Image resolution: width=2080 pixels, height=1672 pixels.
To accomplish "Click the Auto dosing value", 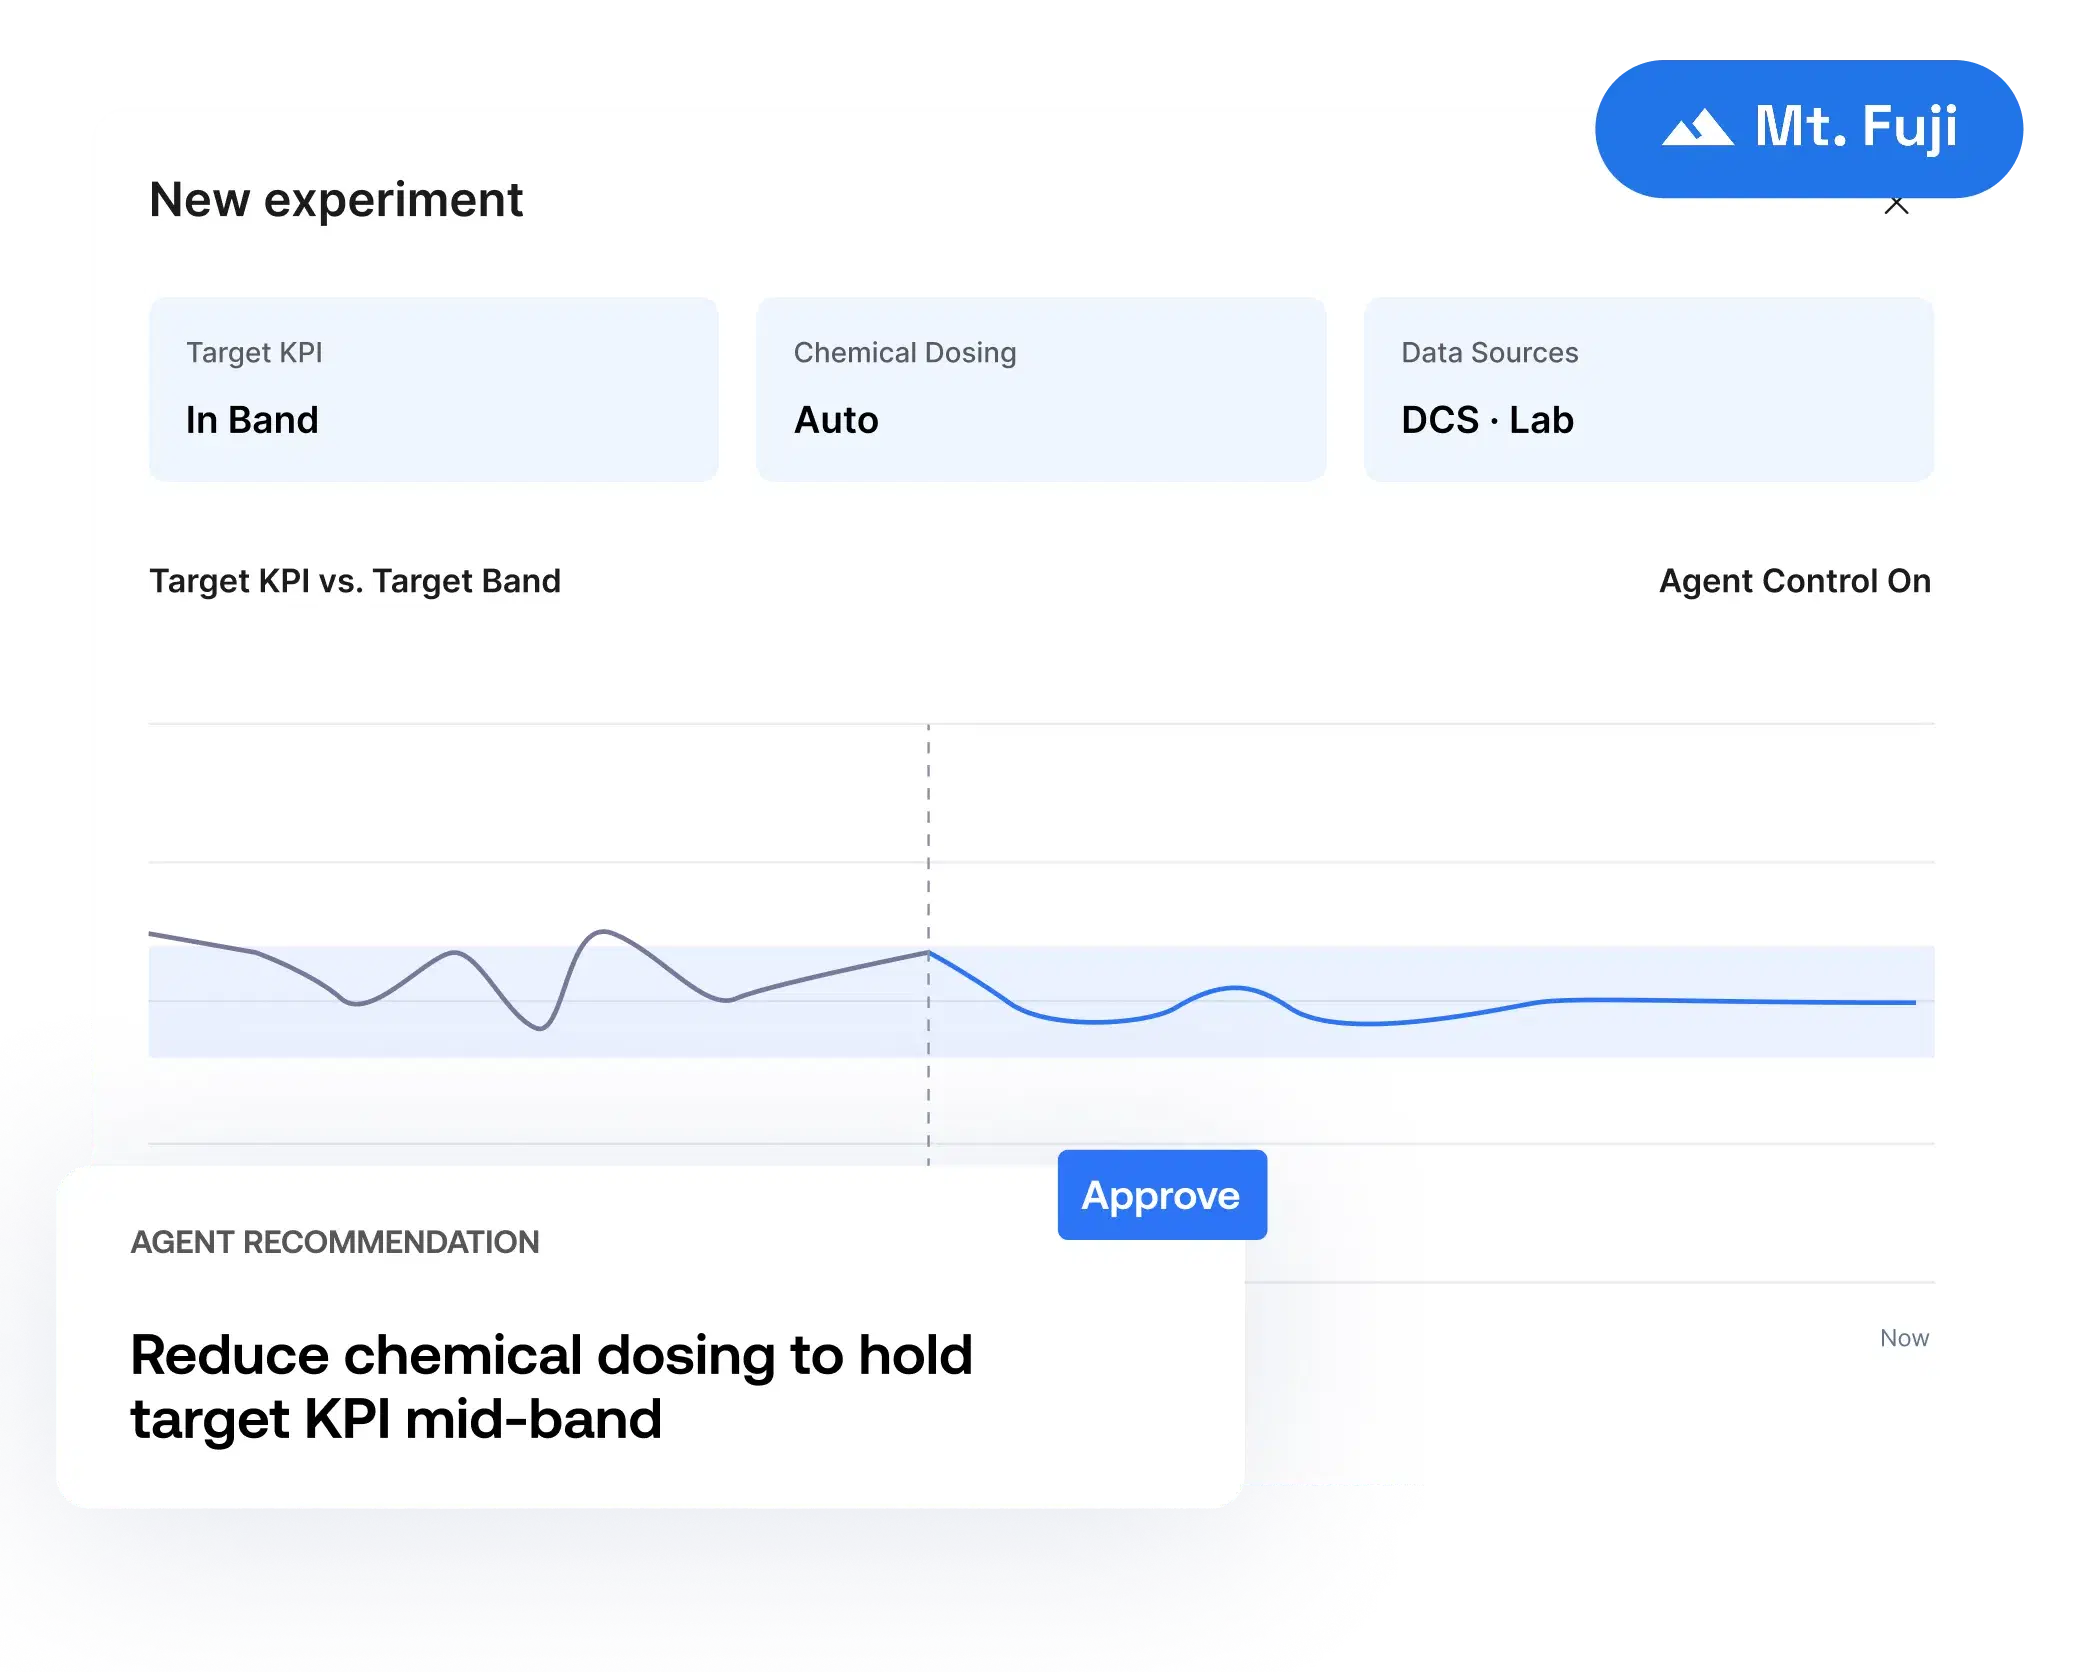I will point(836,420).
